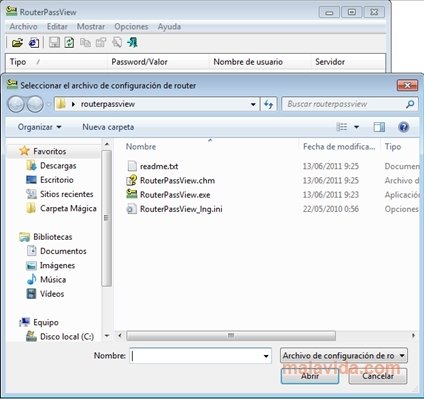Click the path chevron before routerpassview
424x399 pixels.
coord(73,104)
